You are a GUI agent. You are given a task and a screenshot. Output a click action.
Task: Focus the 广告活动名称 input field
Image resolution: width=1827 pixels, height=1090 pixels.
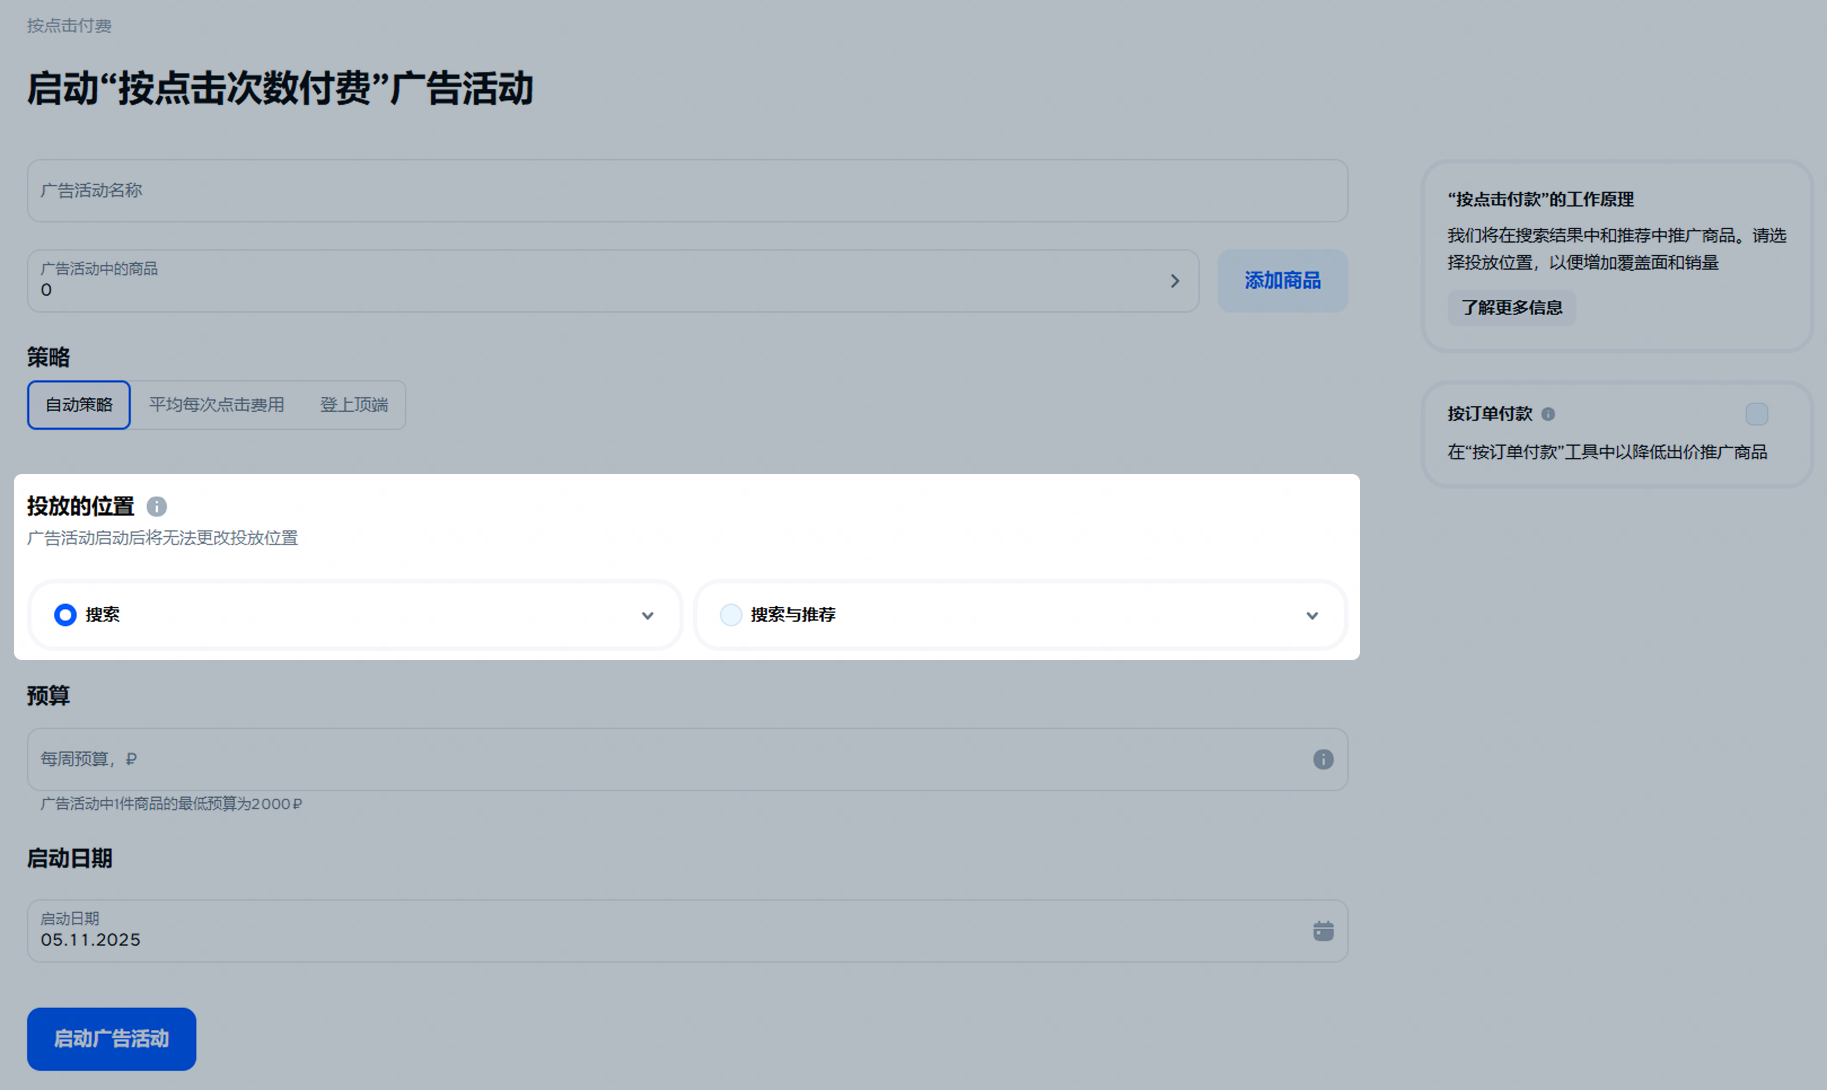pos(686,191)
